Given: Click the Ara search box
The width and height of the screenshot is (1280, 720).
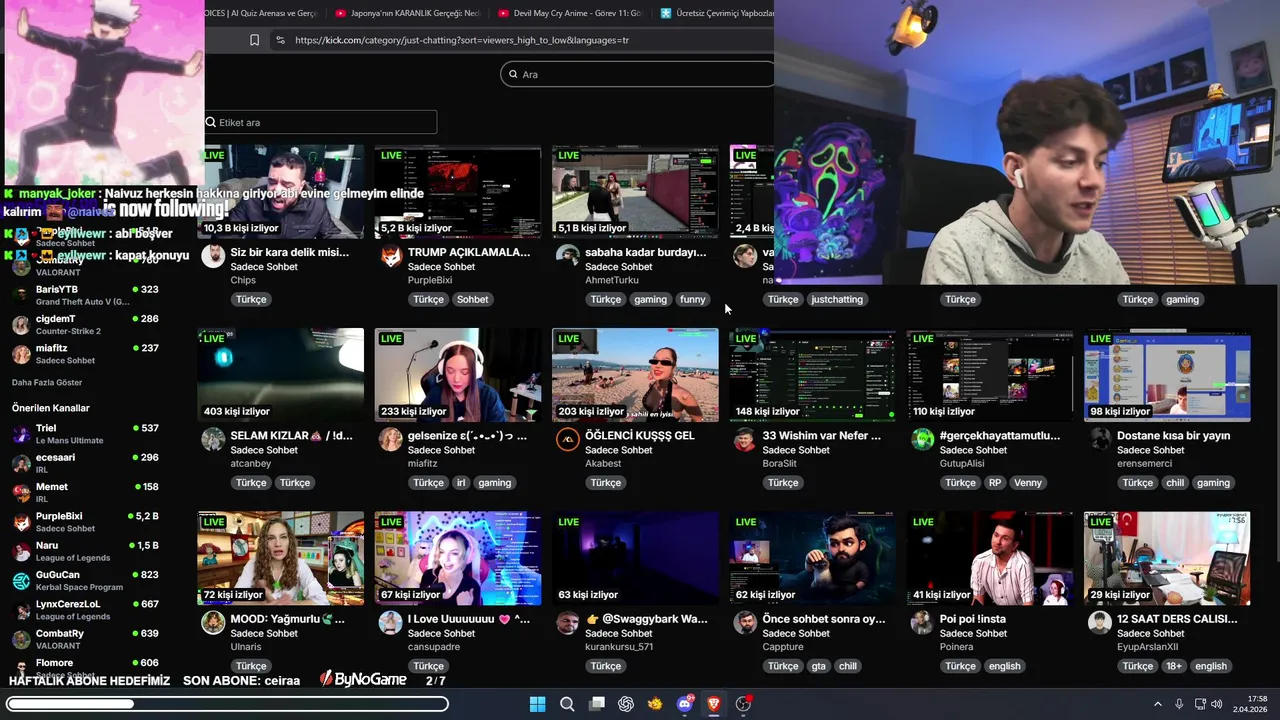Looking at the screenshot, I should 638,74.
